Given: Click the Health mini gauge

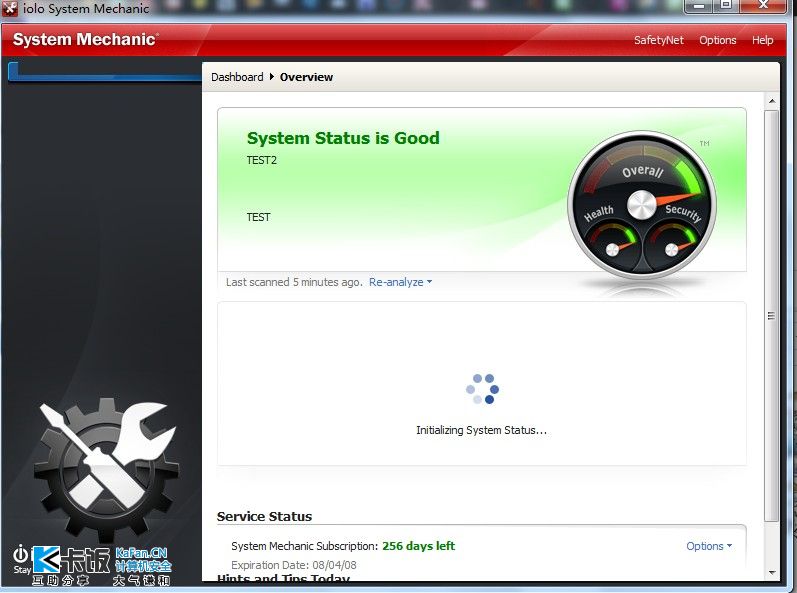Looking at the screenshot, I should point(612,244).
